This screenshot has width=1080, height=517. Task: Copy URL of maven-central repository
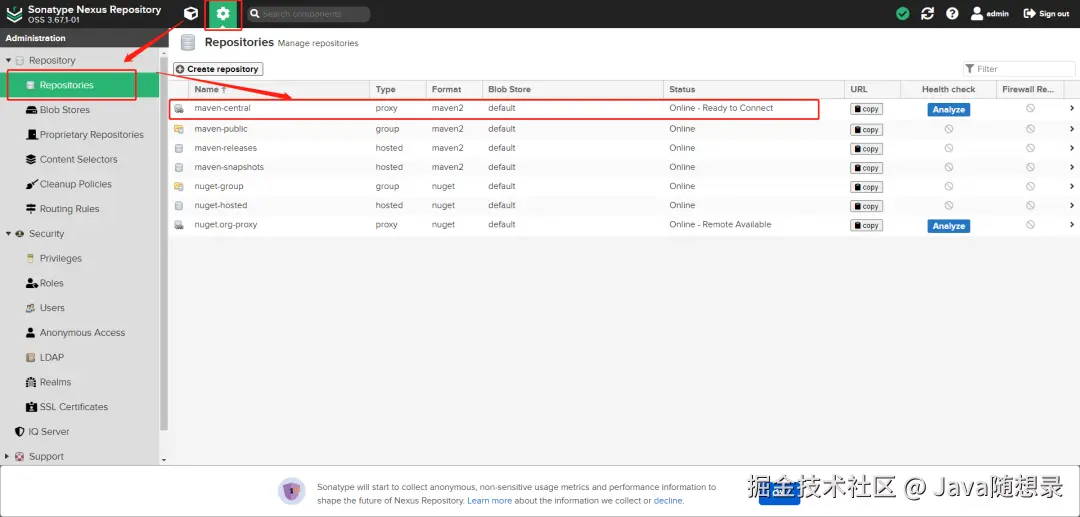point(866,109)
